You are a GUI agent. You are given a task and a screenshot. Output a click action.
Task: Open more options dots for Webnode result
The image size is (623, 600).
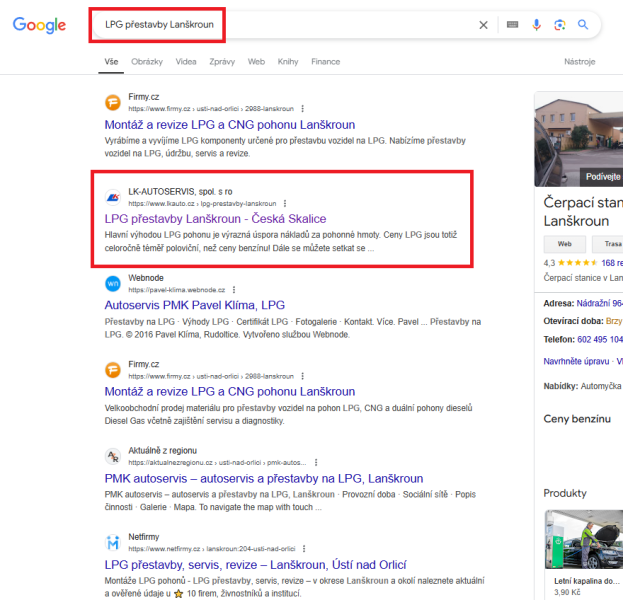click(x=234, y=290)
